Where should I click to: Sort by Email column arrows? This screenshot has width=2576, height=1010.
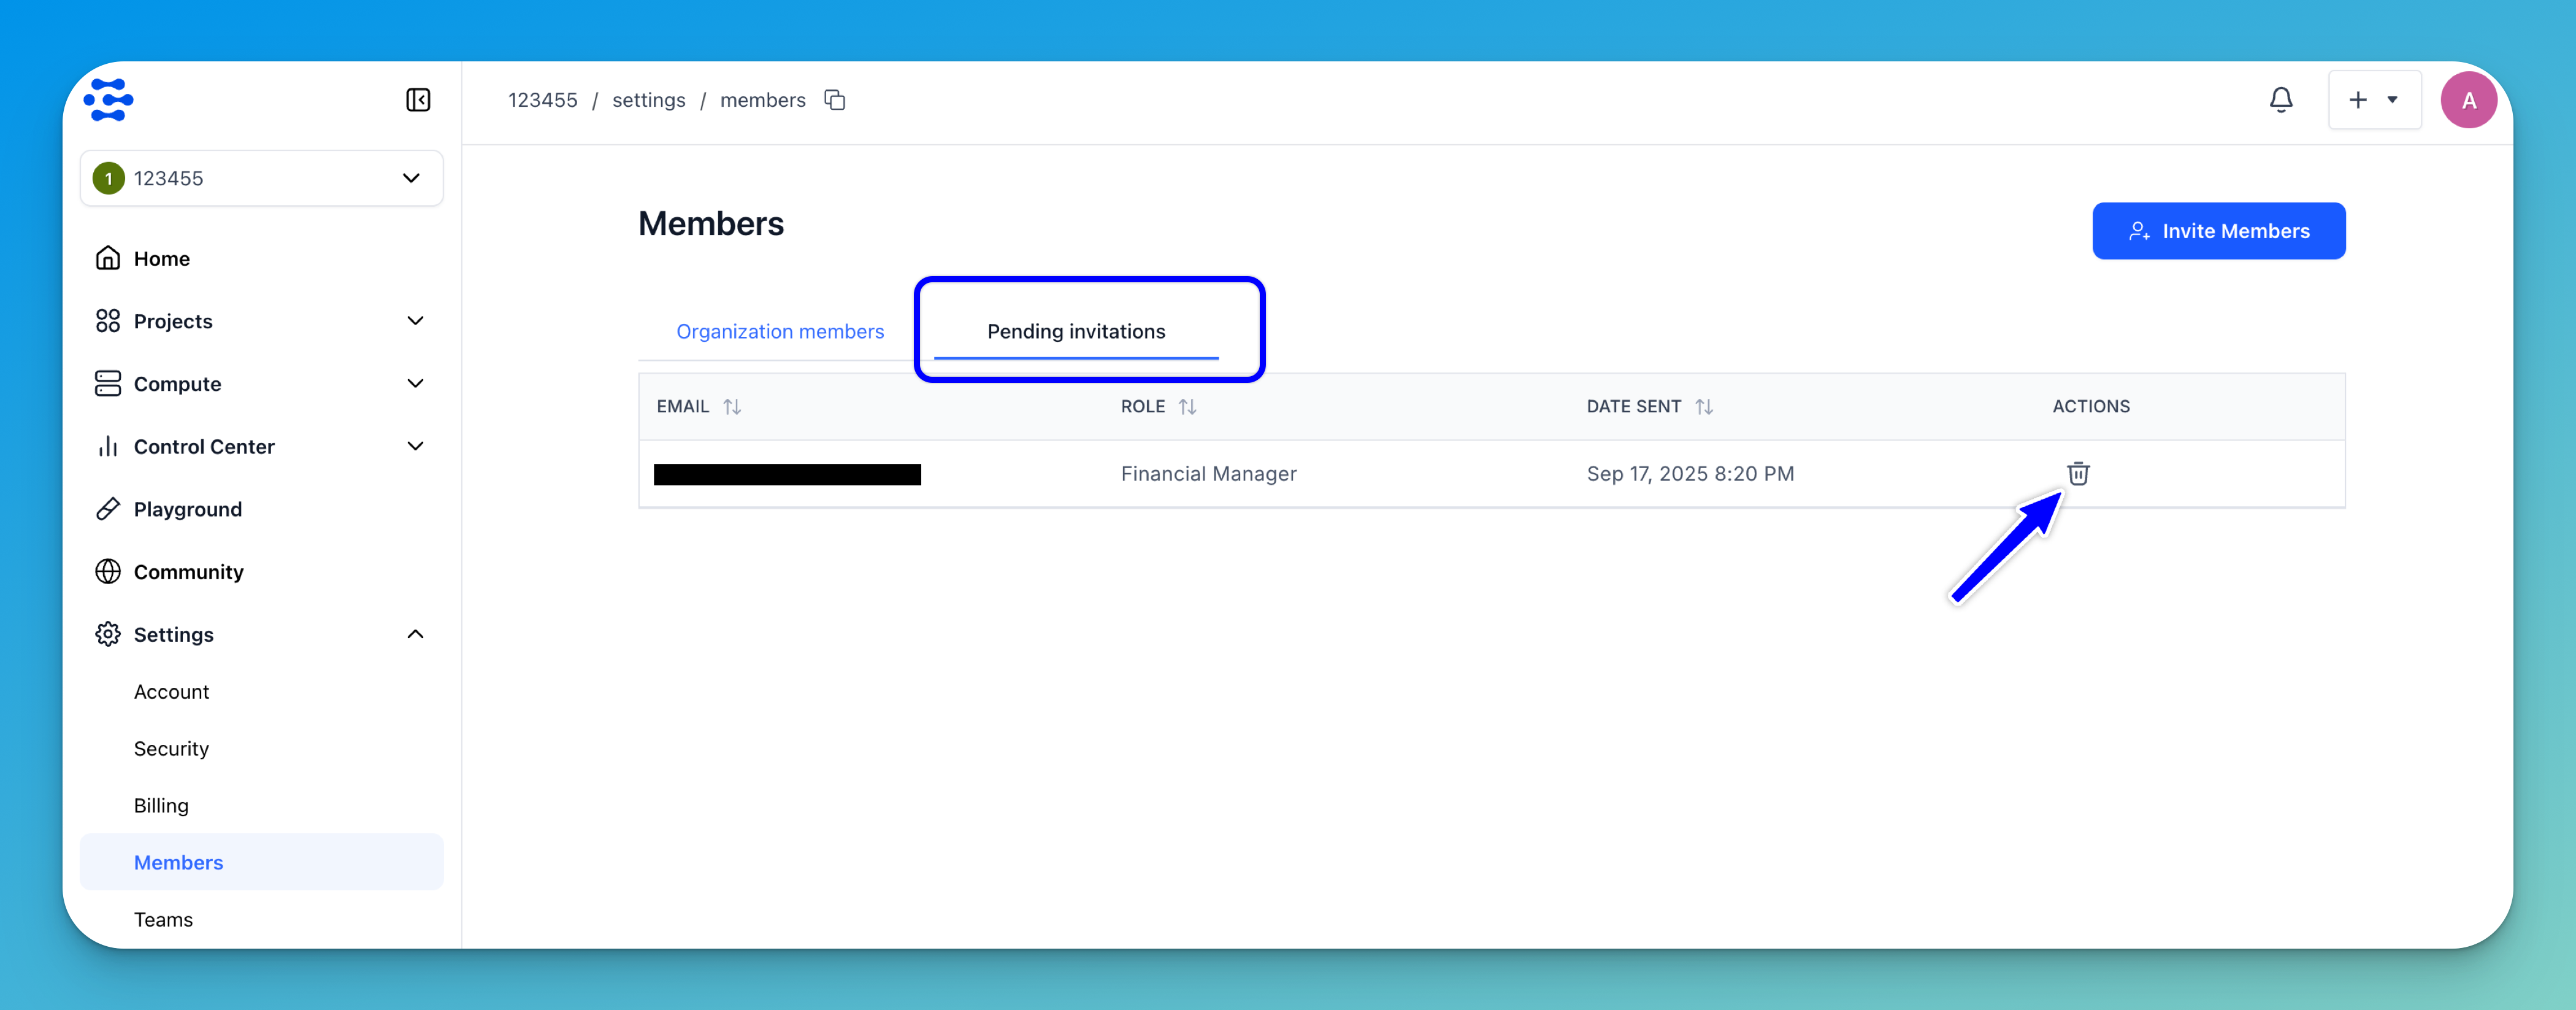point(732,406)
